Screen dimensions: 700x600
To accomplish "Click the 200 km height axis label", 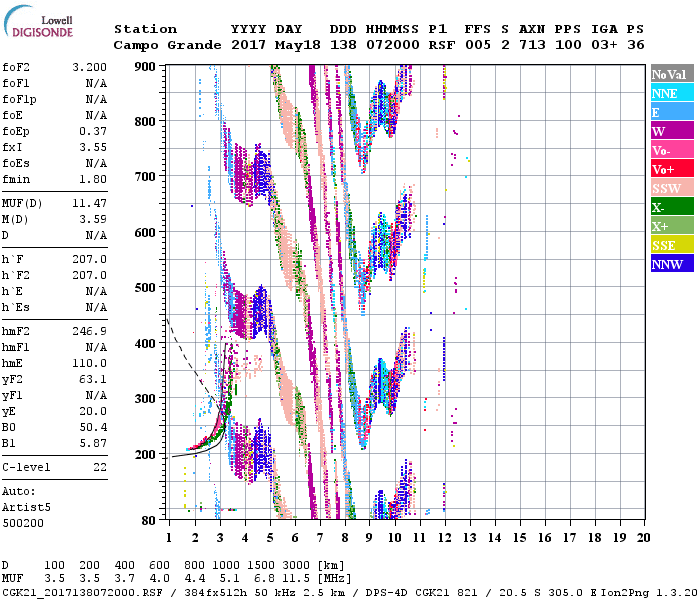I will [145, 454].
